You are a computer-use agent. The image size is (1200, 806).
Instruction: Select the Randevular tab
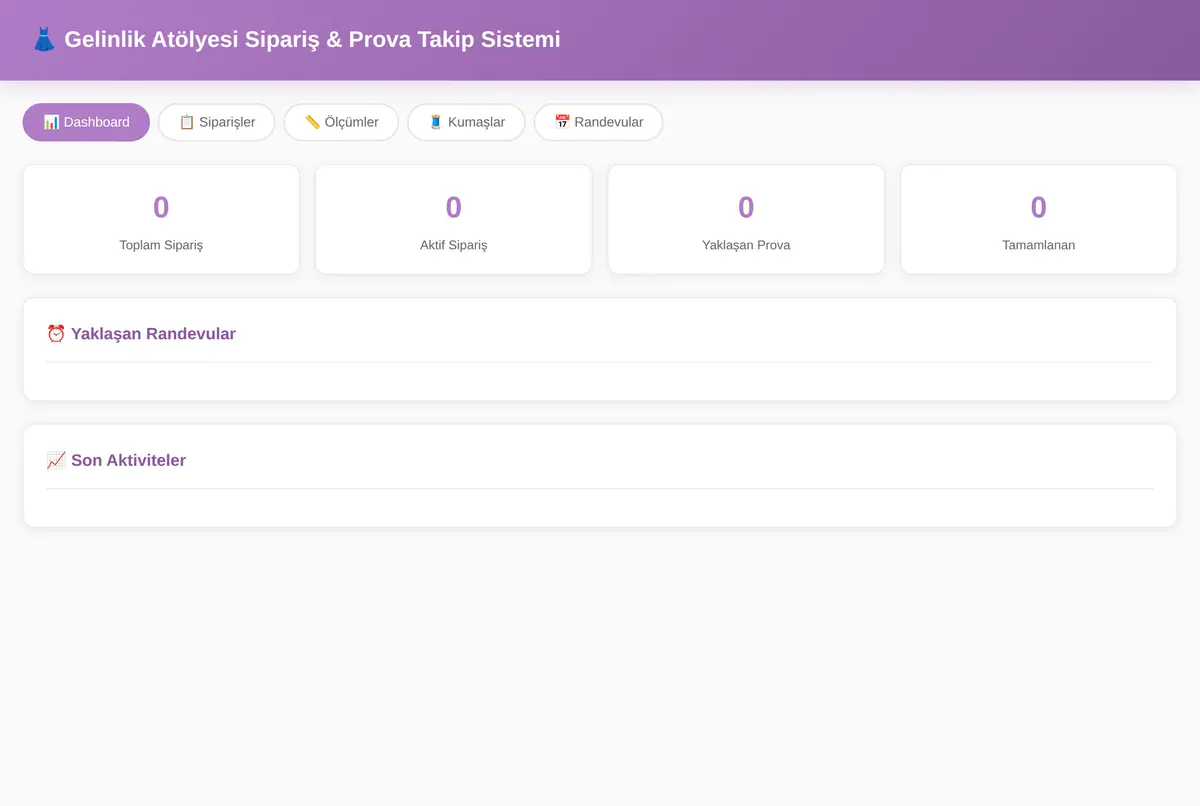tap(598, 122)
